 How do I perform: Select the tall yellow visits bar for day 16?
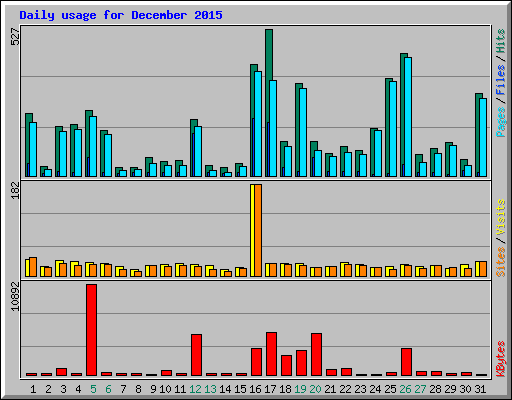[x=252, y=230]
